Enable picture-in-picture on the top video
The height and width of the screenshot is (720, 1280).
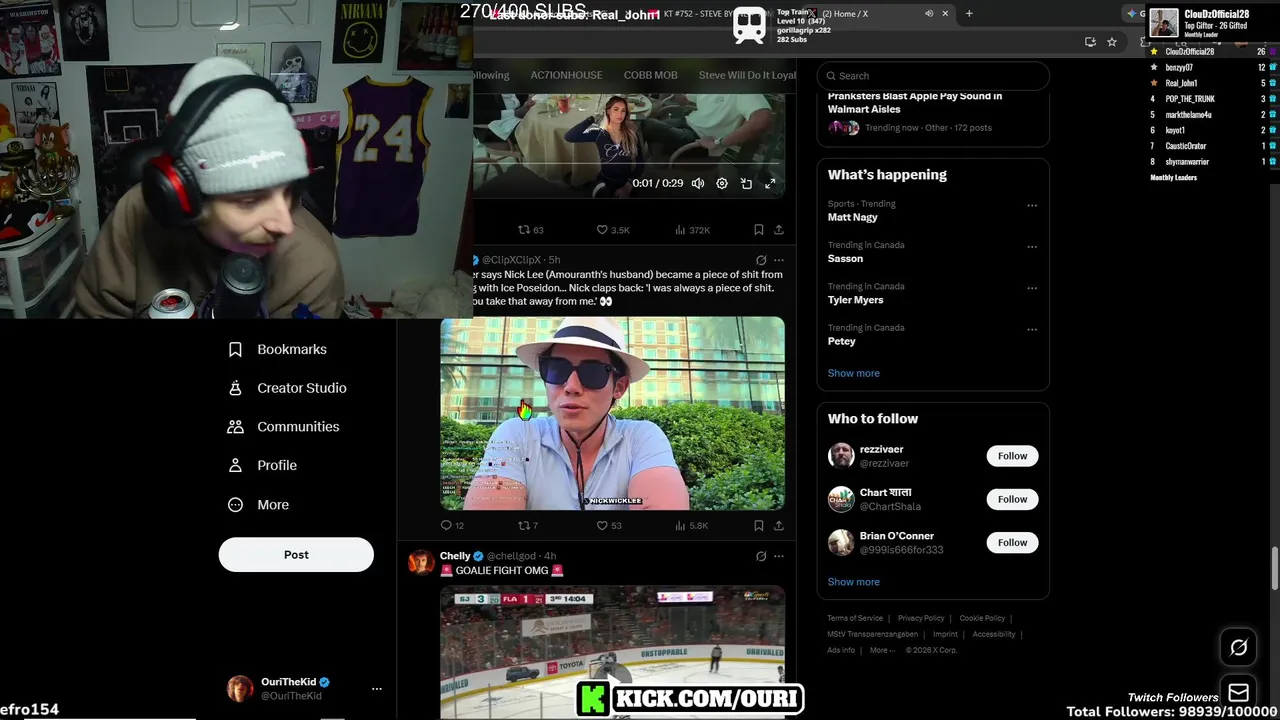click(x=746, y=184)
